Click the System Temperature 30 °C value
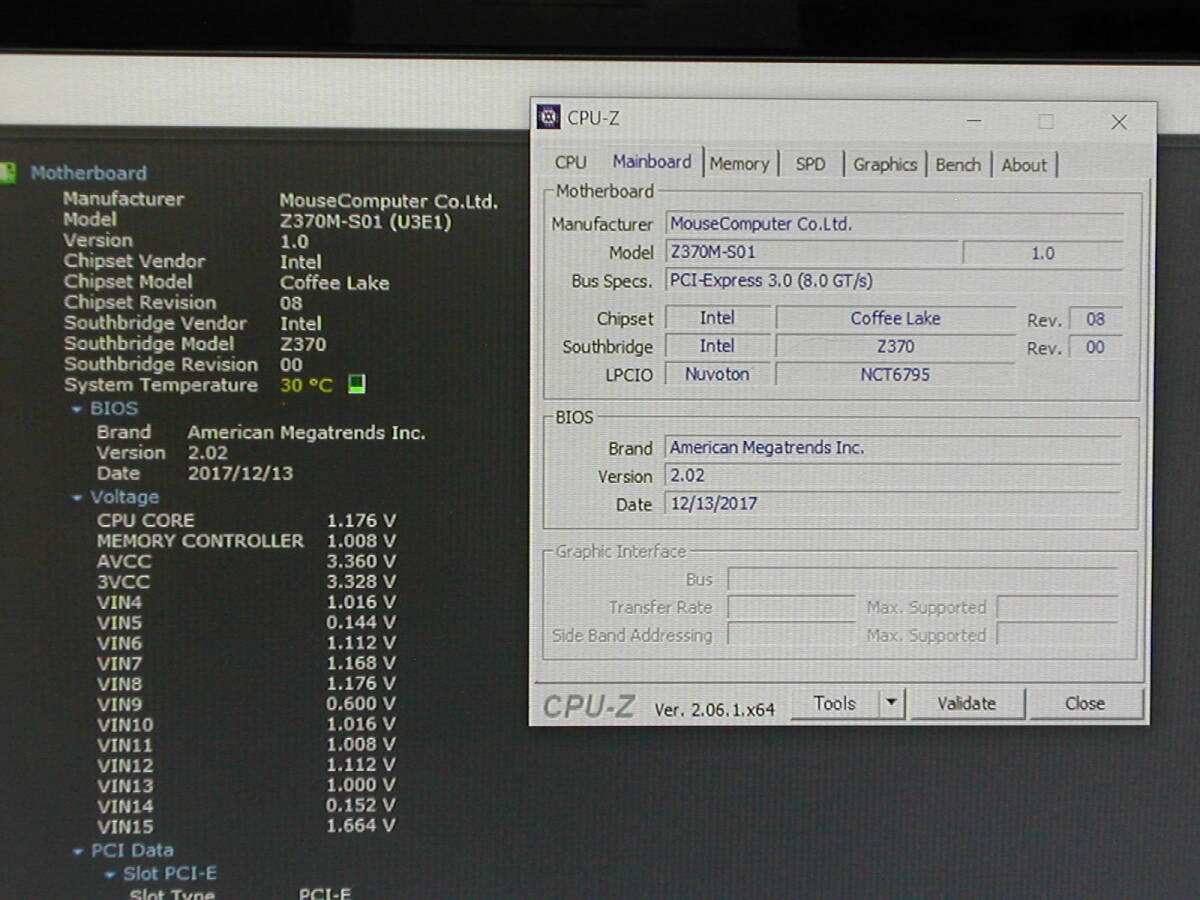1200x900 pixels. 306,385
